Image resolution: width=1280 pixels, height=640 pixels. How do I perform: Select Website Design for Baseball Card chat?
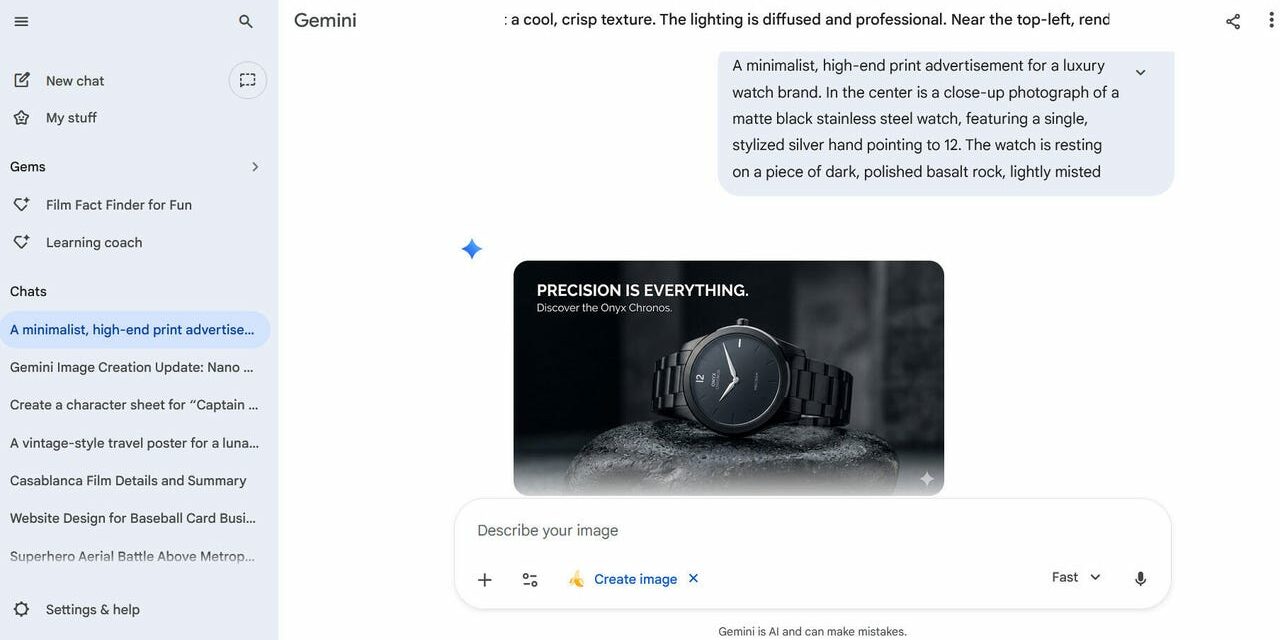click(x=133, y=518)
